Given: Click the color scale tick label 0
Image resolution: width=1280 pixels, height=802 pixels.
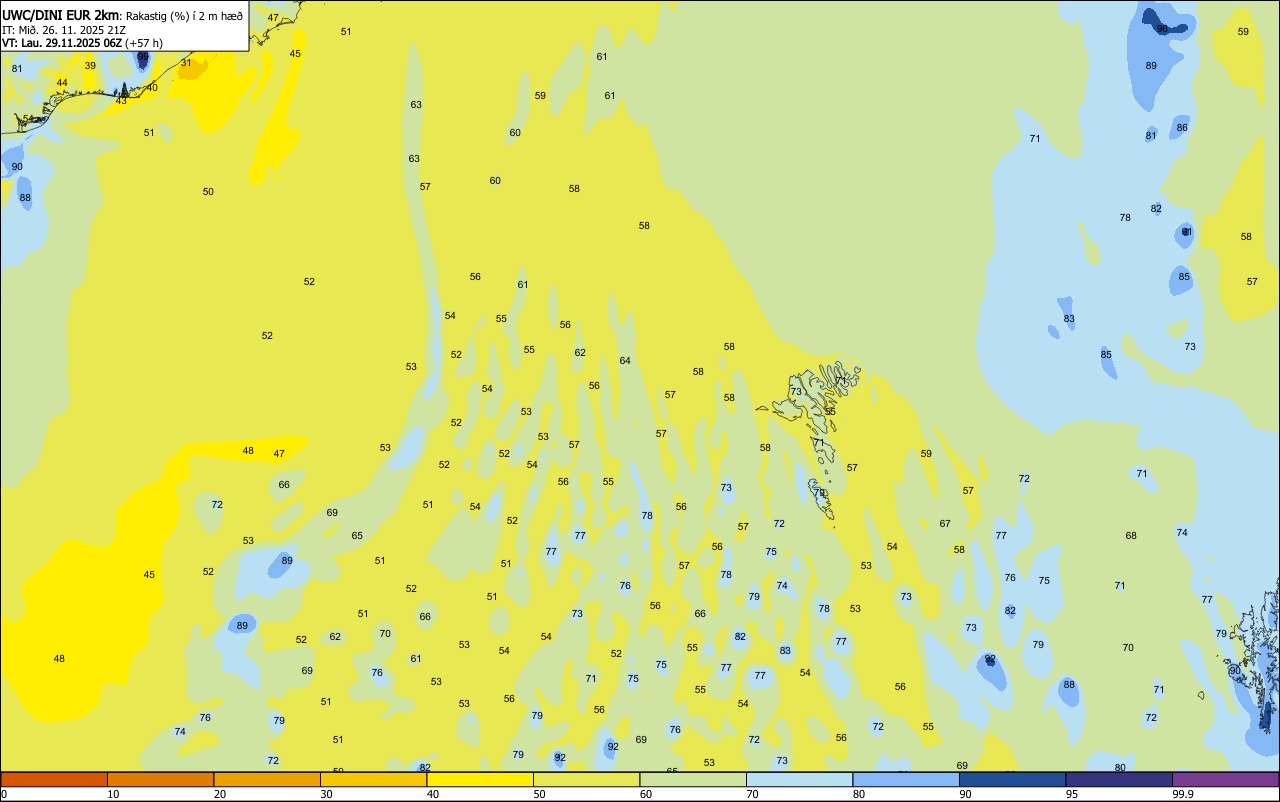Looking at the screenshot, I should click(4, 794).
